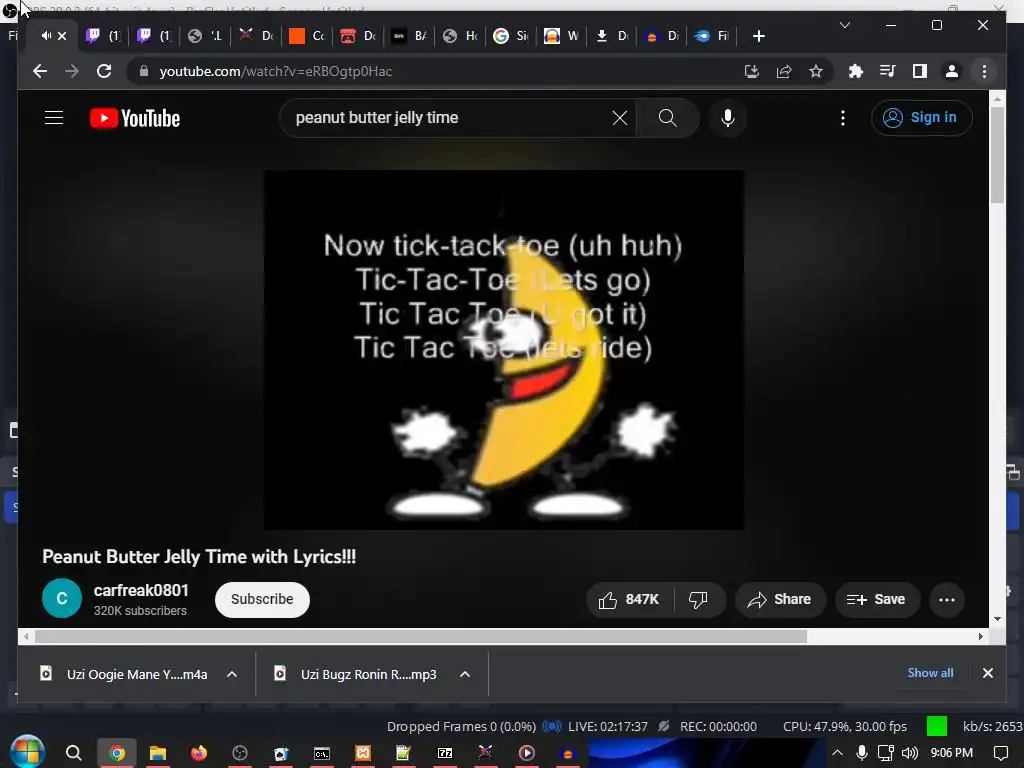Open OBS Studio from the taskbar
The image size is (1024, 768).
point(240,753)
